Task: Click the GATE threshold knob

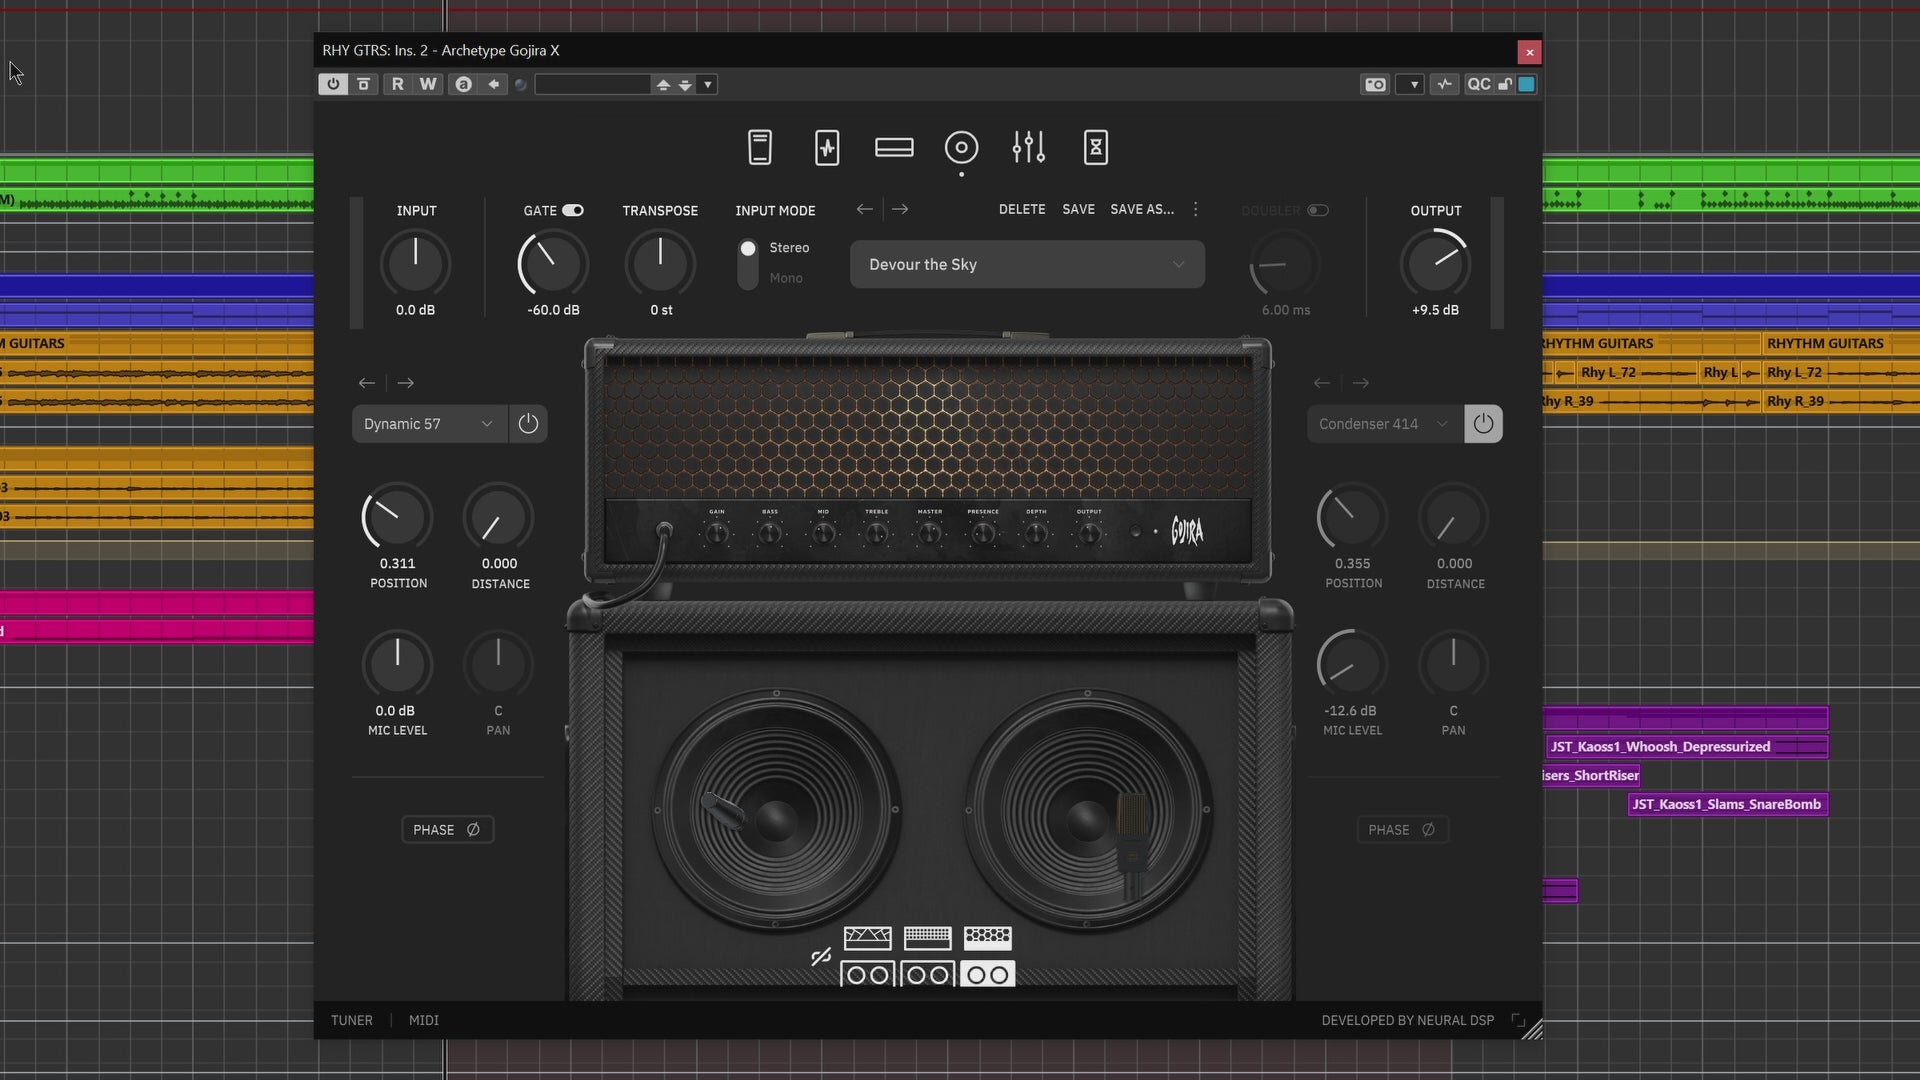Action: pyautogui.click(x=552, y=264)
